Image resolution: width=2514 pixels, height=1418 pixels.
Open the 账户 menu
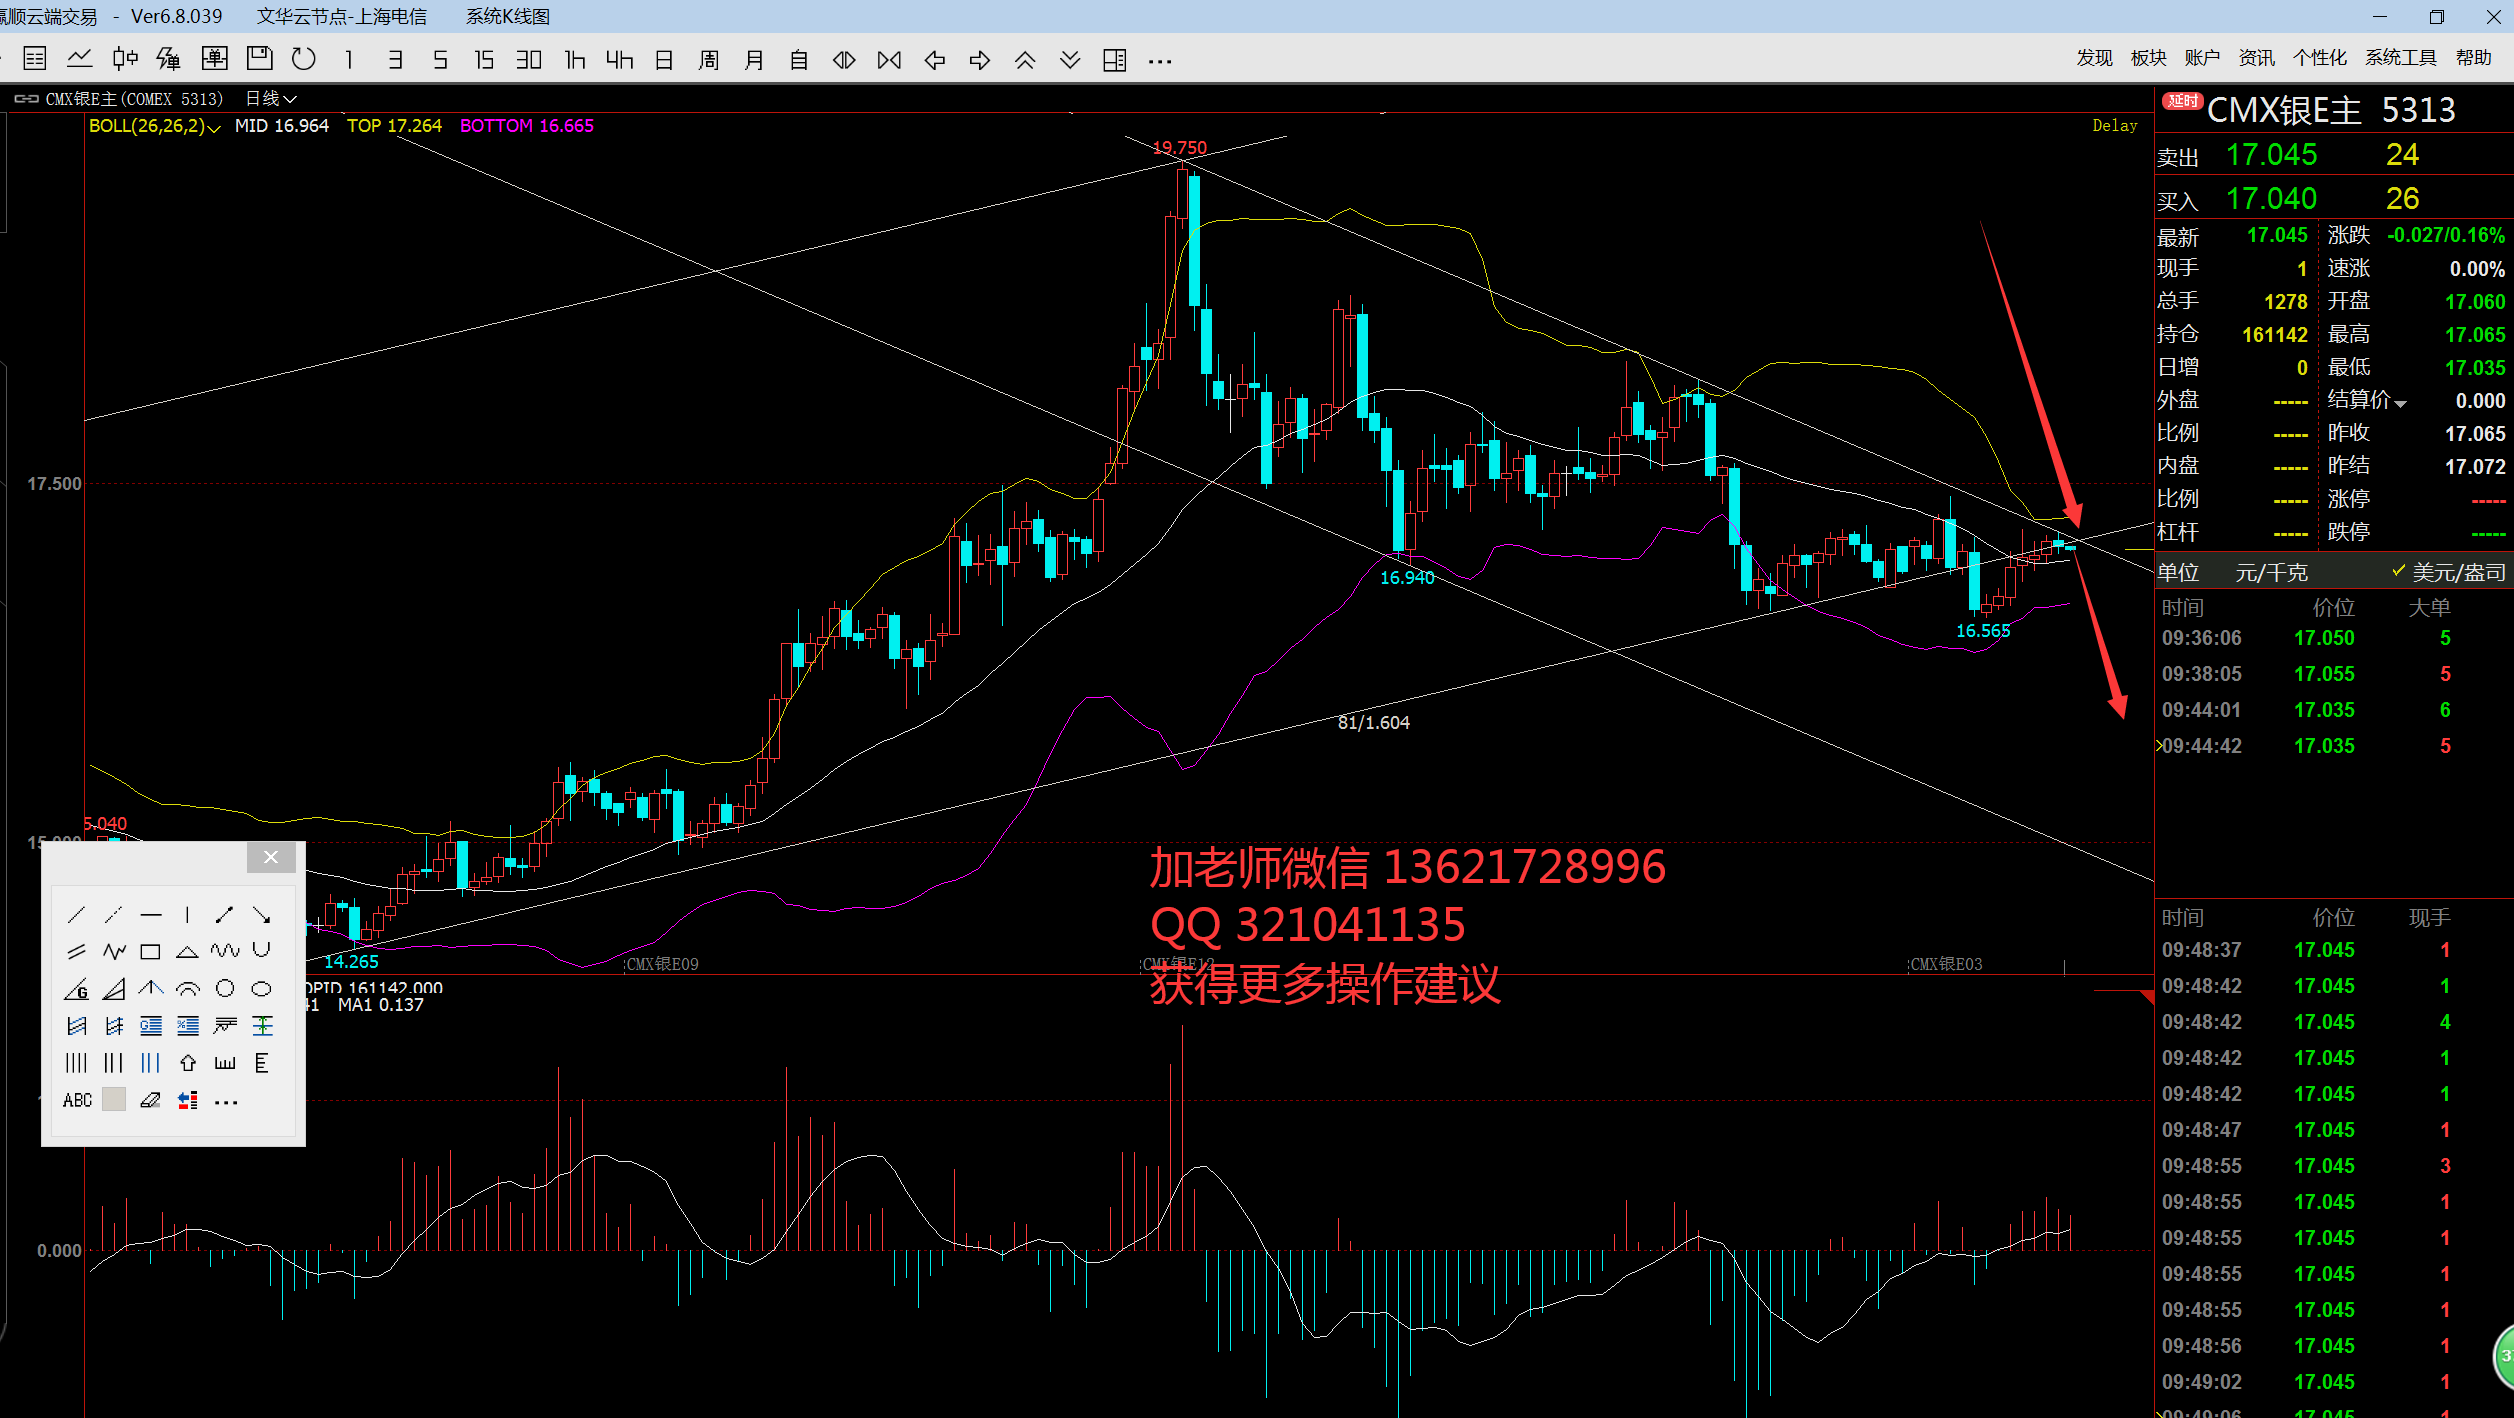[x=2201, y=58]
